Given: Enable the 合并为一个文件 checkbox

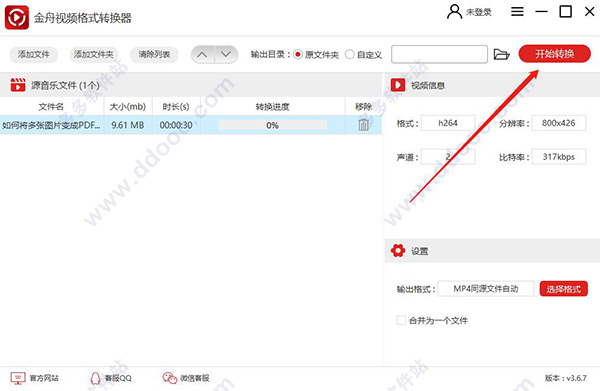Looking at the screenshot, I should click(x=401, y=320).
